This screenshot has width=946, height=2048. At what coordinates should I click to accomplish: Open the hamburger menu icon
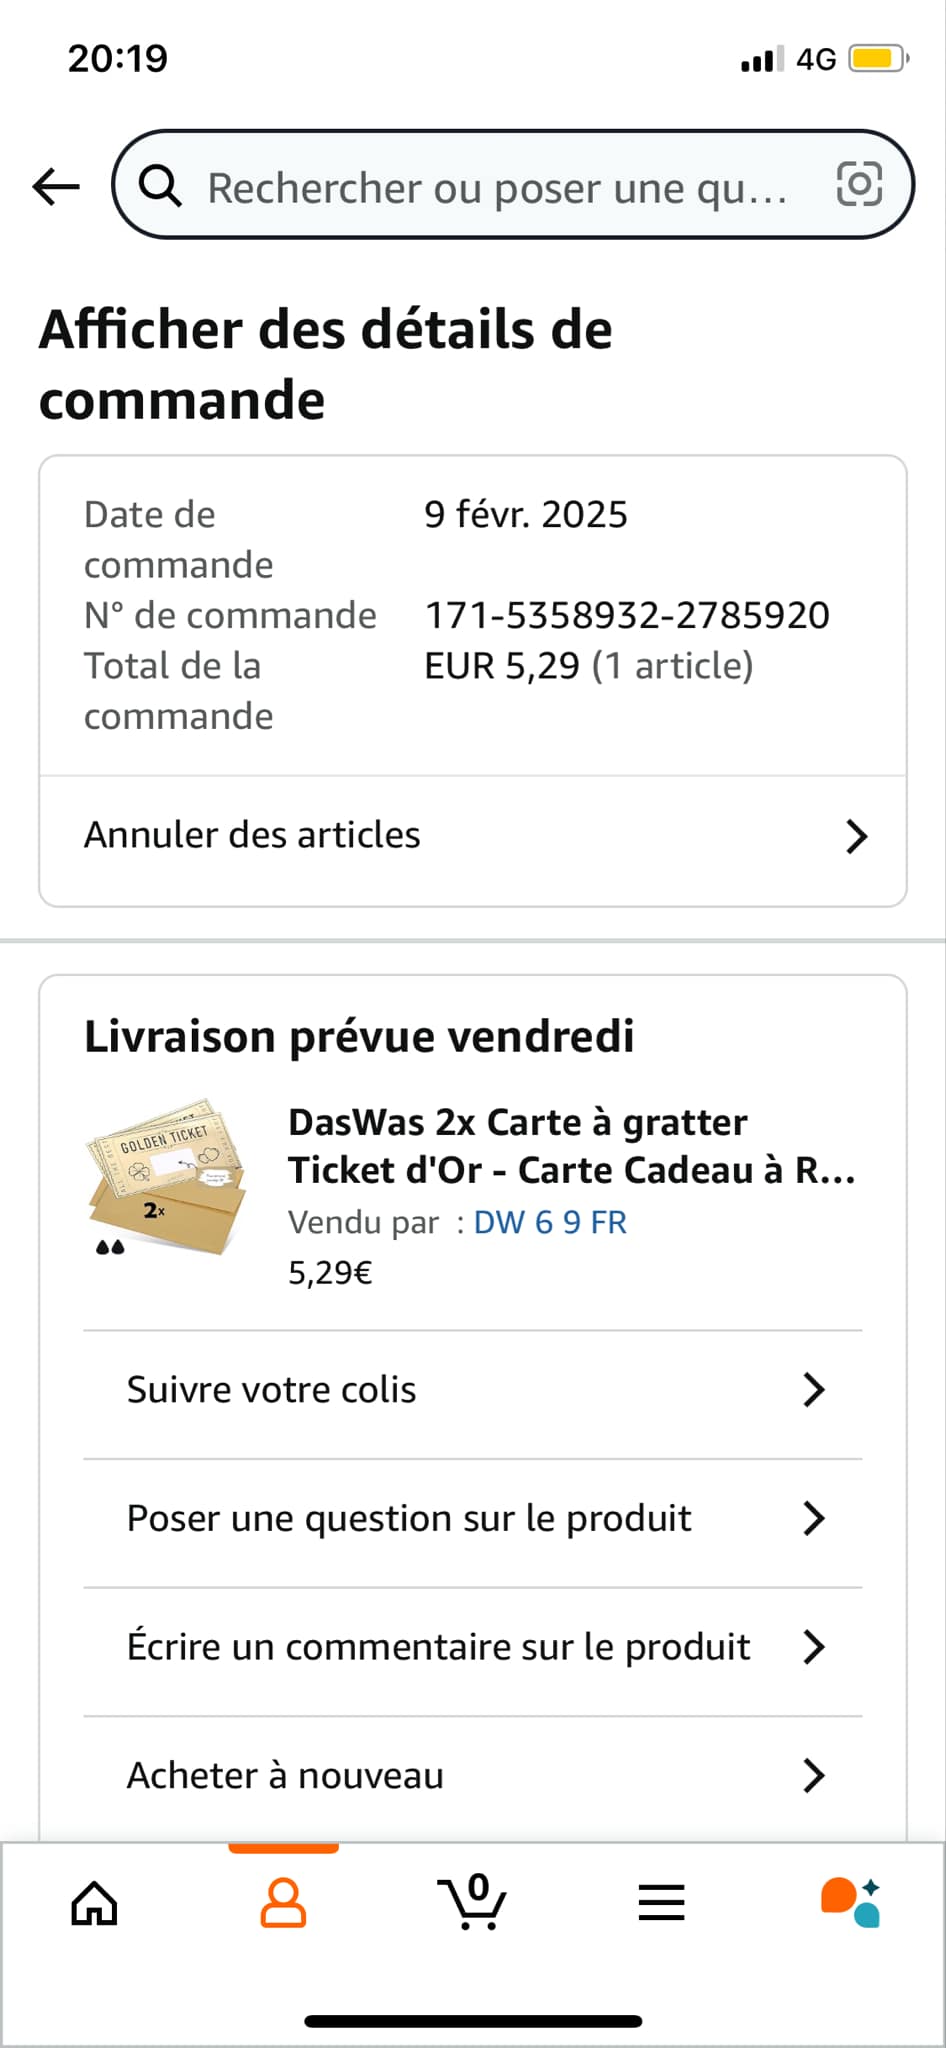click(661, 1902)
